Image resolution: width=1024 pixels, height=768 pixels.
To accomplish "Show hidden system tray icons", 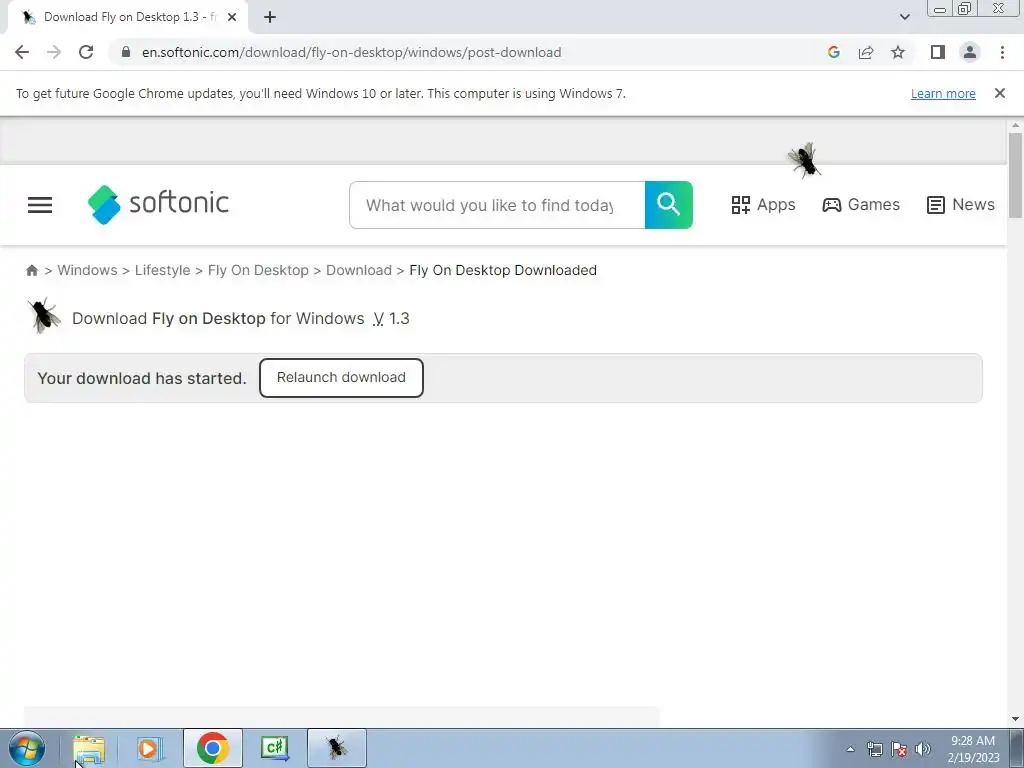I will coord(850,749).
